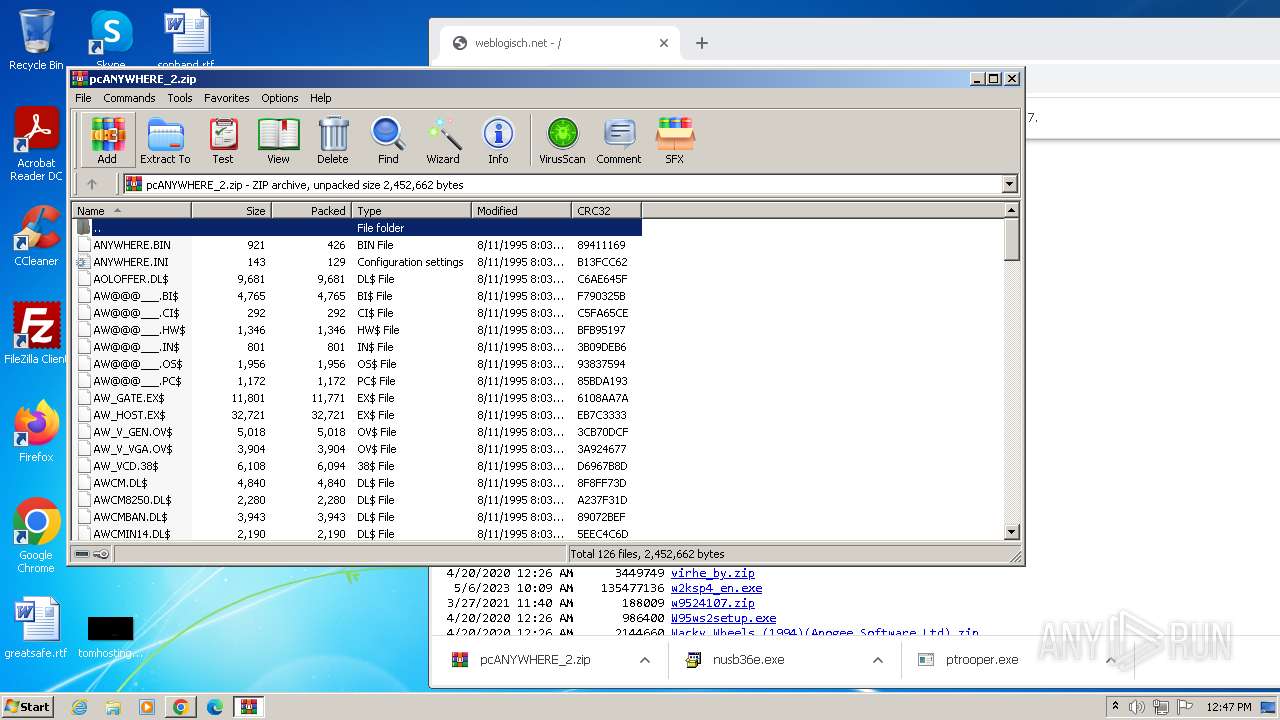Sort by the Packed column header
This screenshot has width=1280, height=720.
[x=311, y=210]
